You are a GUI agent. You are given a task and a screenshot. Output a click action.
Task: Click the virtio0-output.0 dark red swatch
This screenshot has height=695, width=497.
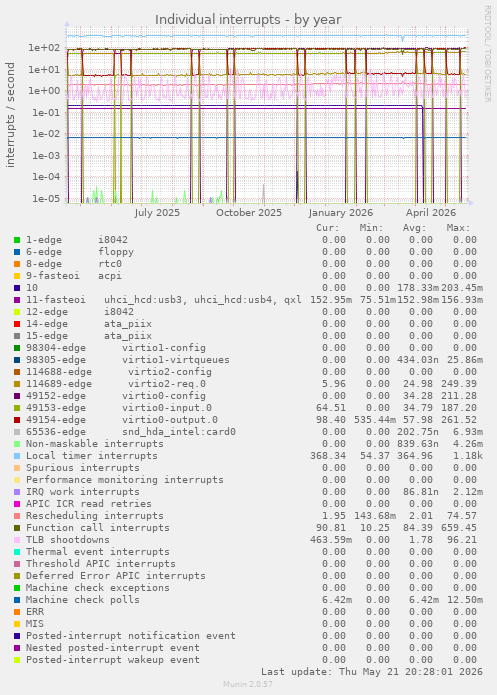(17, 420)
